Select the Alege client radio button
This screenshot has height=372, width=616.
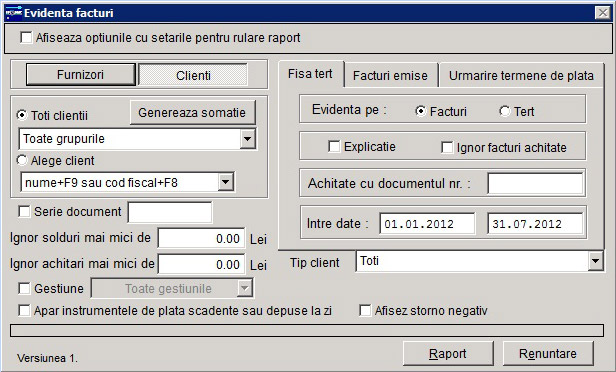[x=22, y=160]
